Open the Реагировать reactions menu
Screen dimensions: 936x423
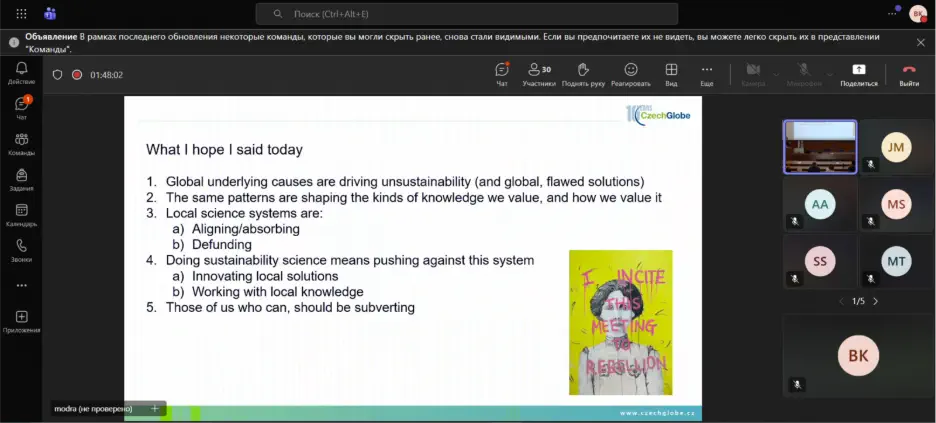pyautogui.click(x=631, y=74)
